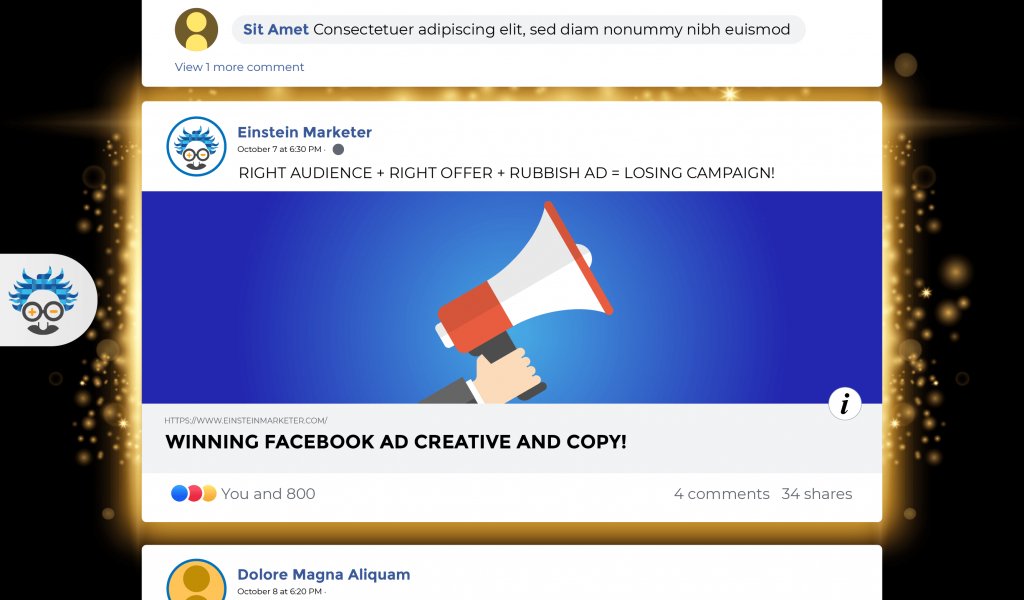The image size is (1024, 600).
Task: Click the Sit Amet commenter avatar
Action: tap(196, 29)
